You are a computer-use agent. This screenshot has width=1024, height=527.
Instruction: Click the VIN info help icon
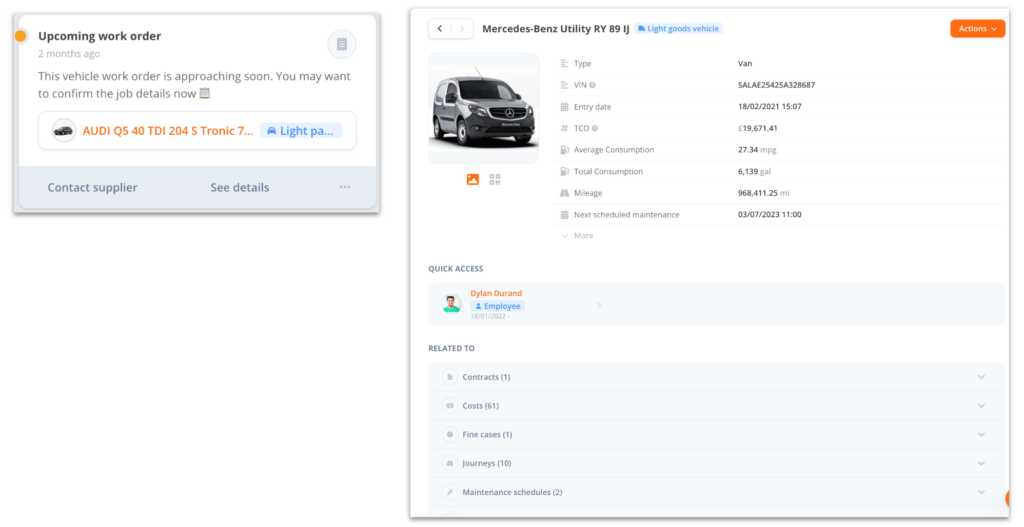(592, 85)
